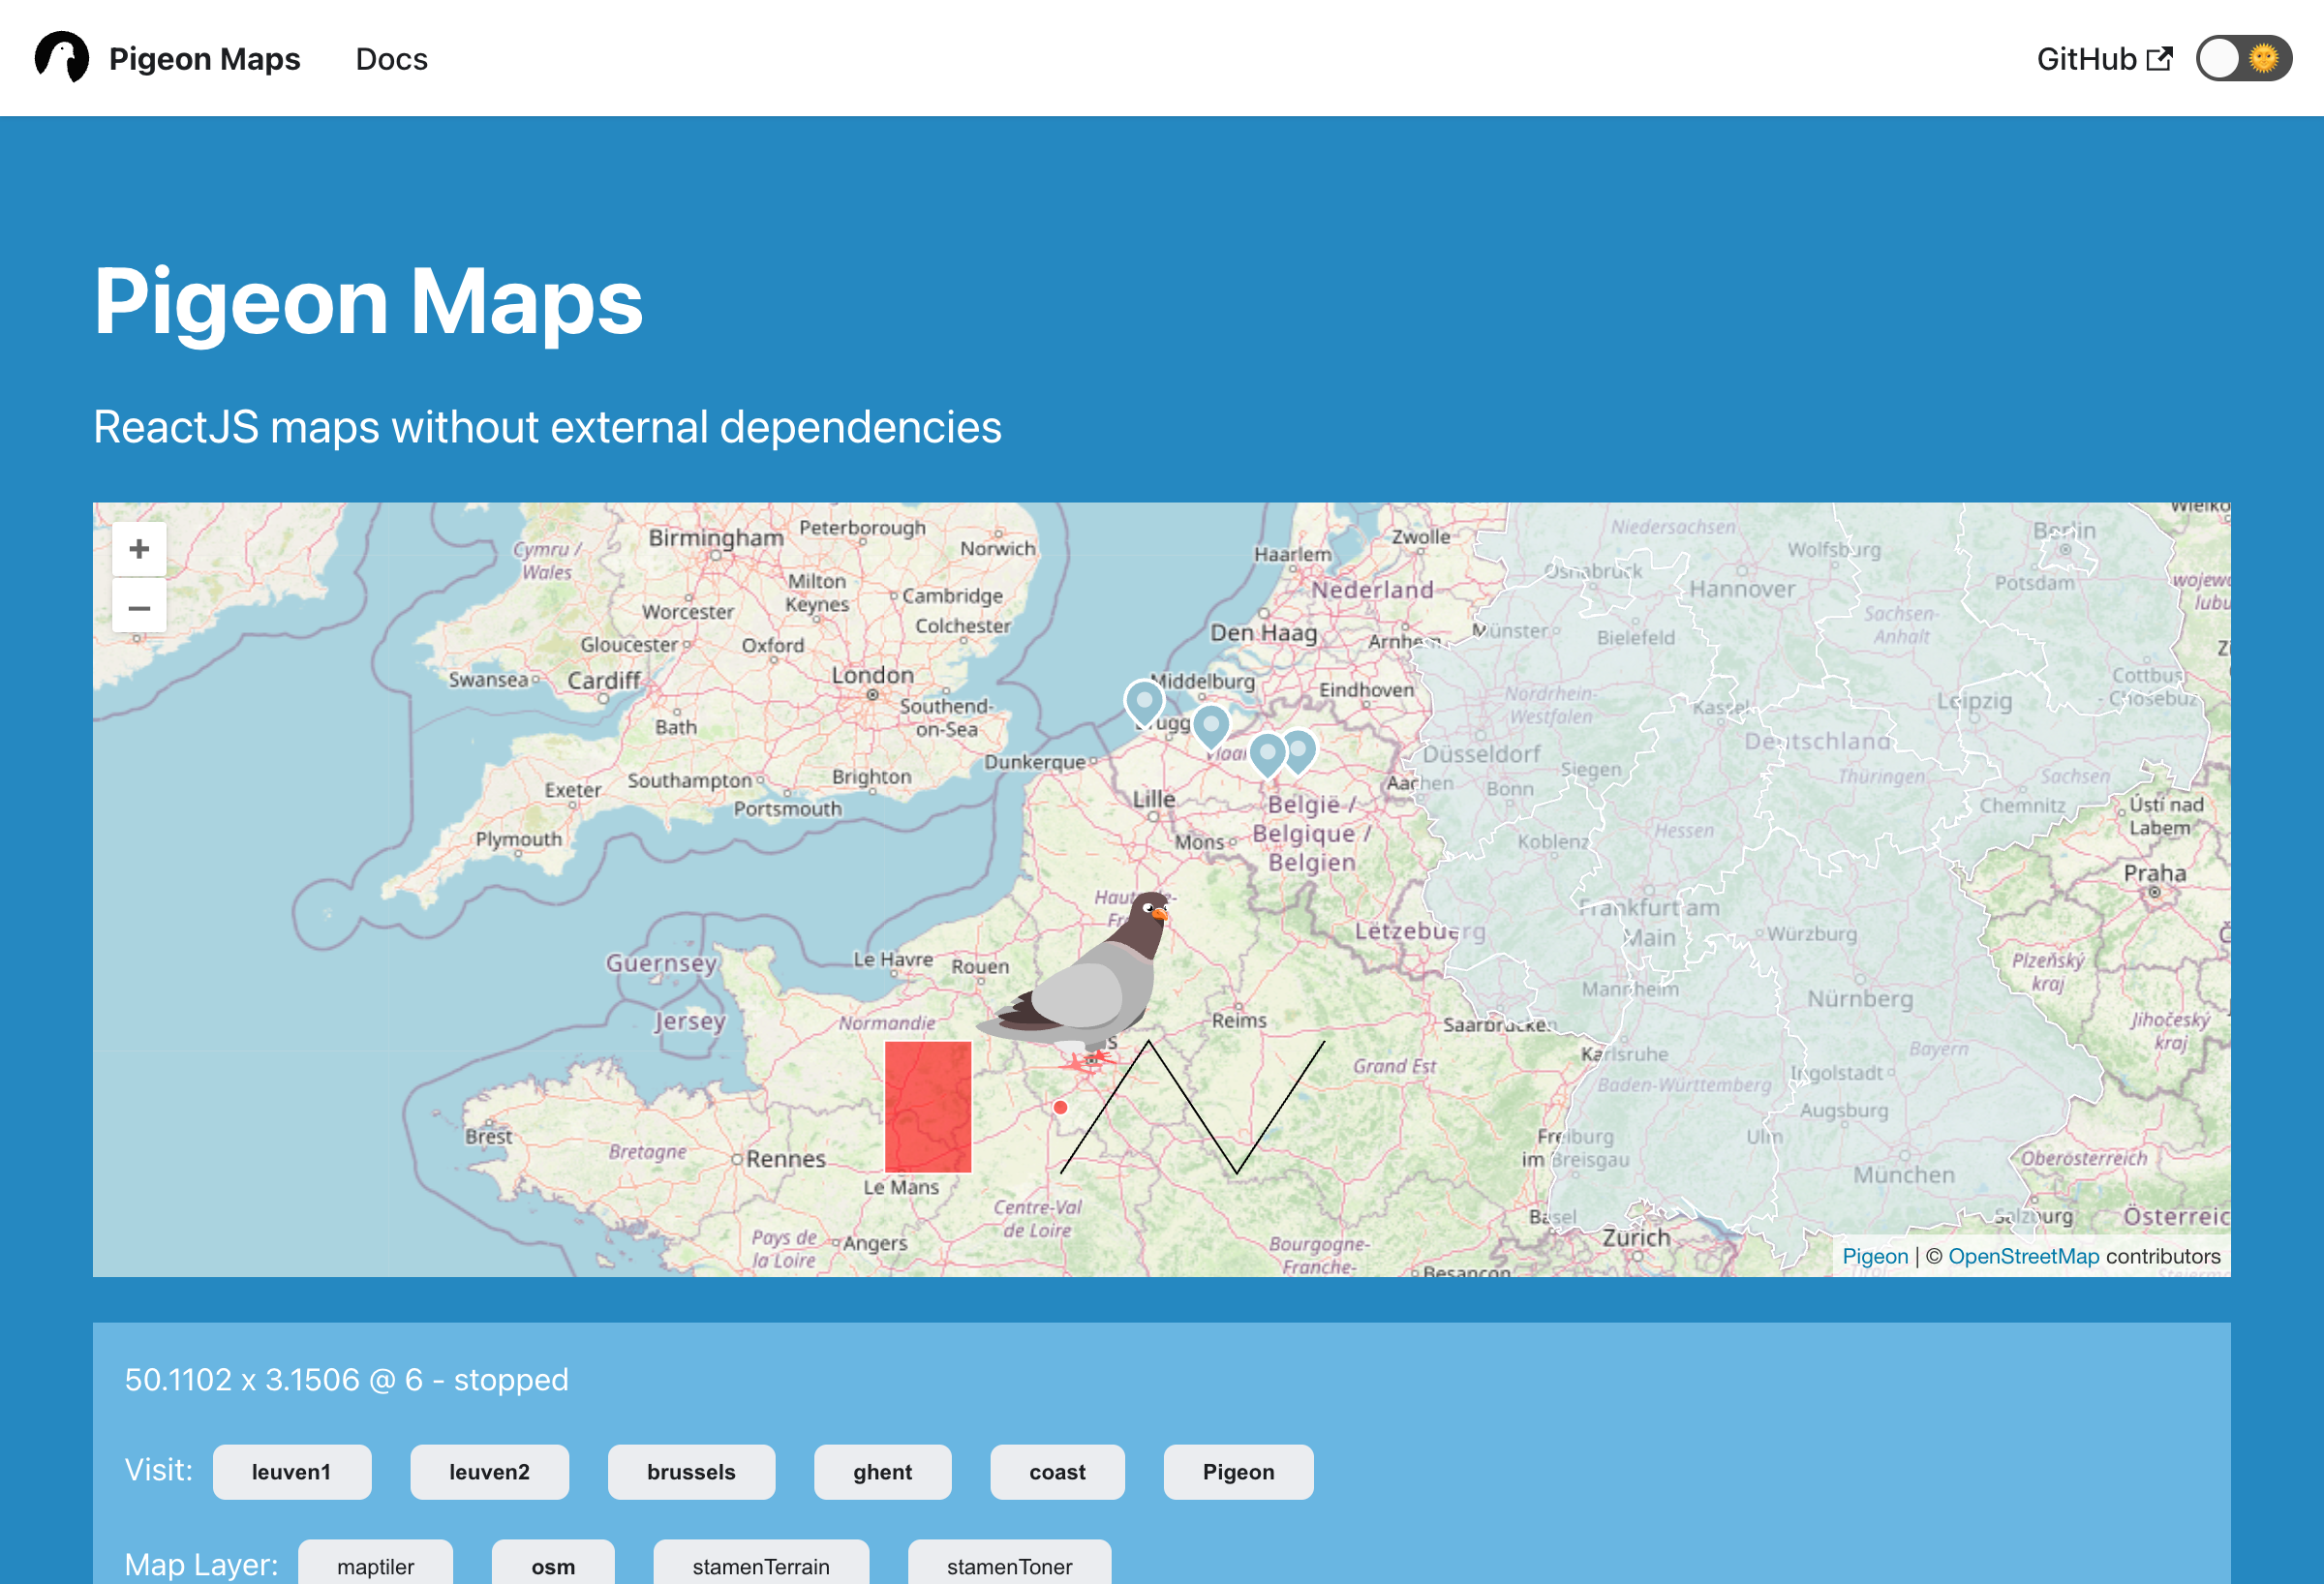Select the map marker overlapping the 'Vlaa' label
The width and height of the screenshot is (2324, 1584).
(x=1211, y=728)
